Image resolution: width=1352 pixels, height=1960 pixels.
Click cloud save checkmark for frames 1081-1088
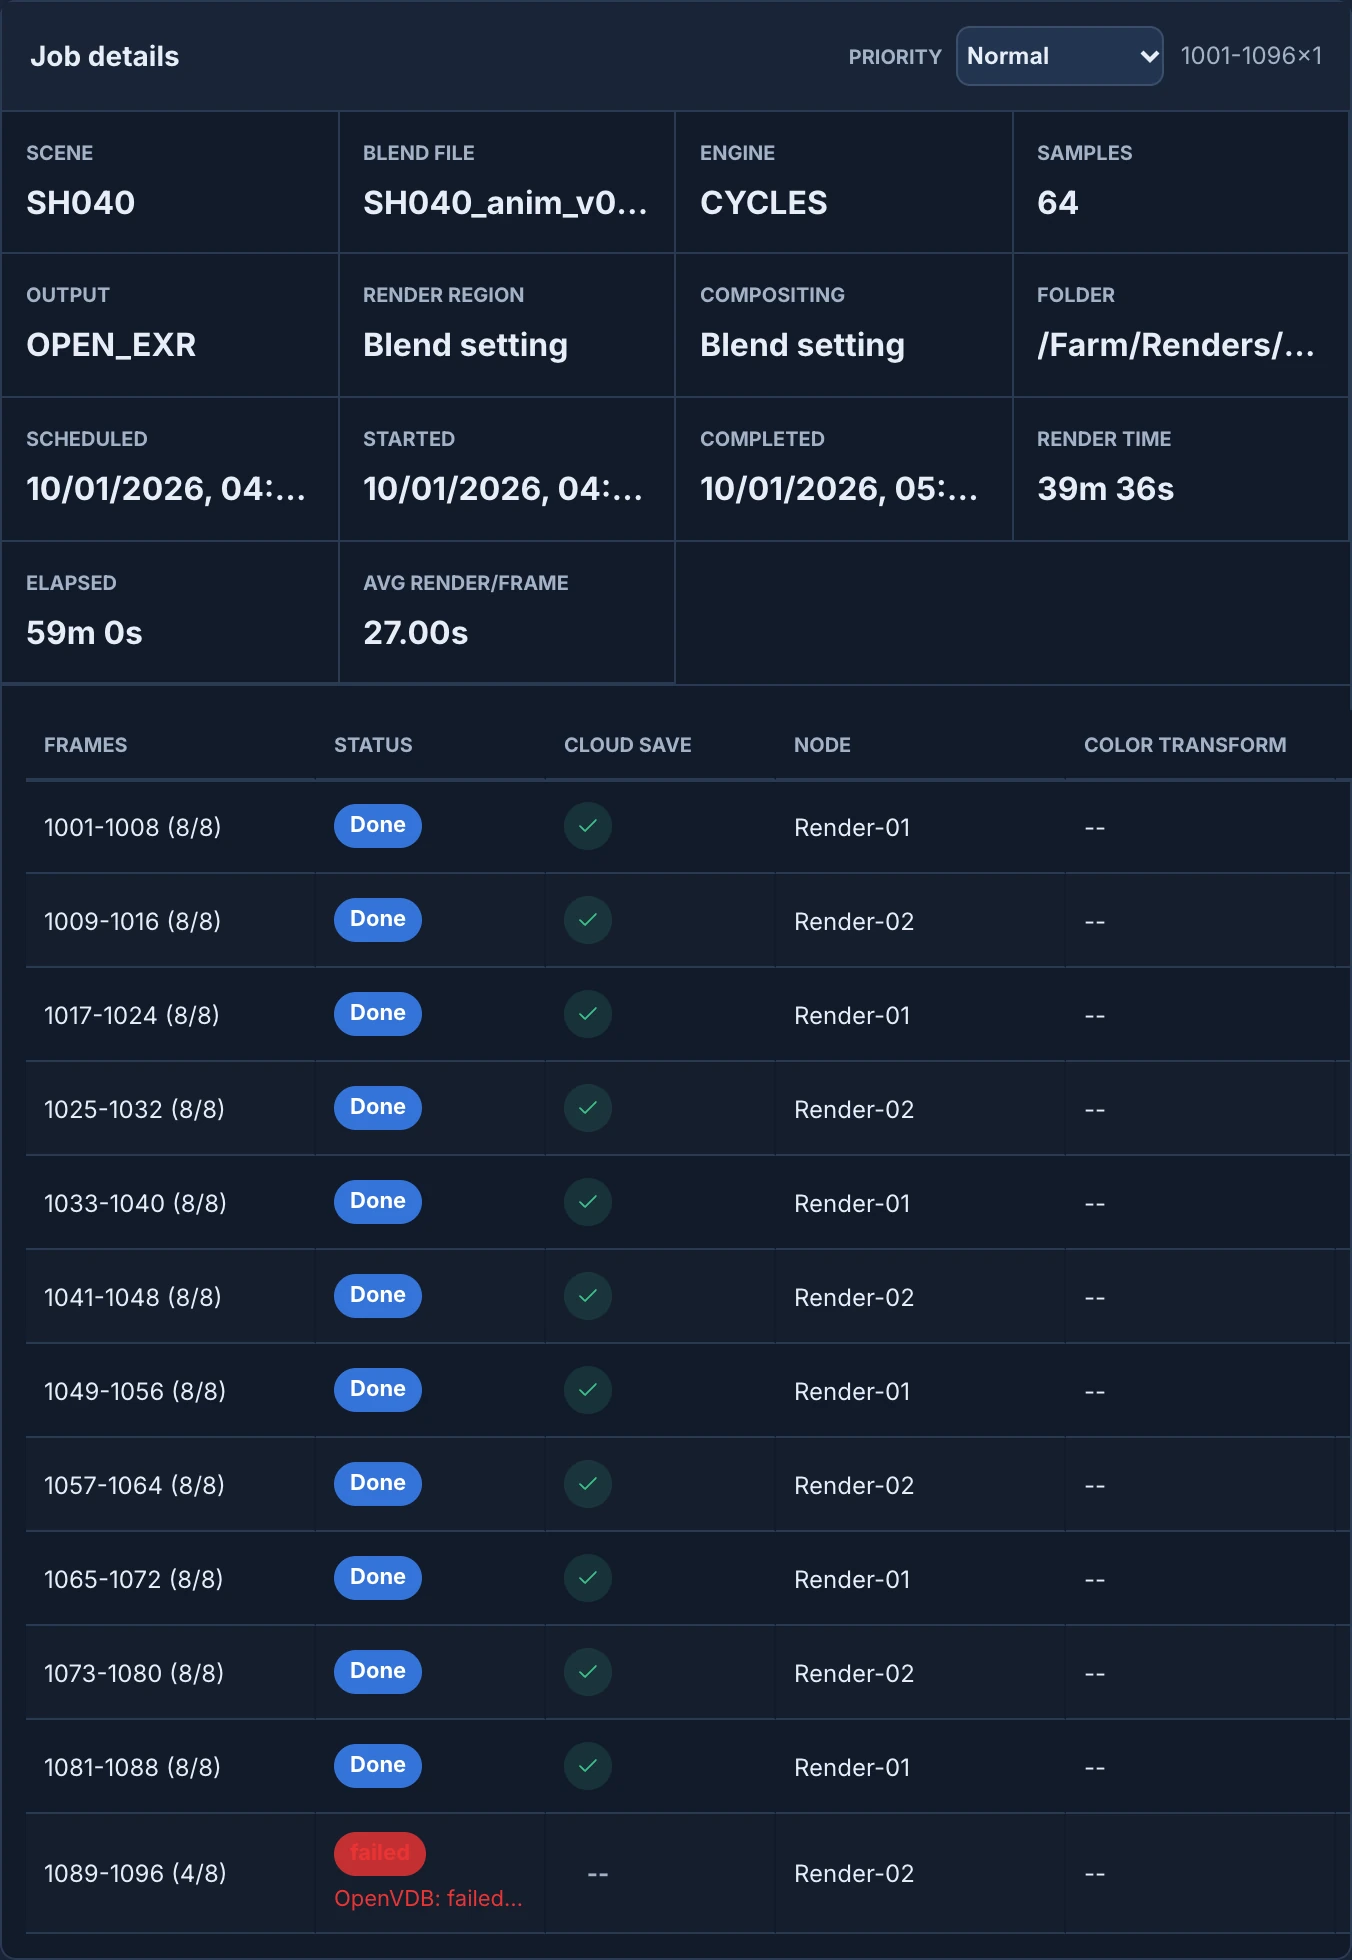point(588,1766)
